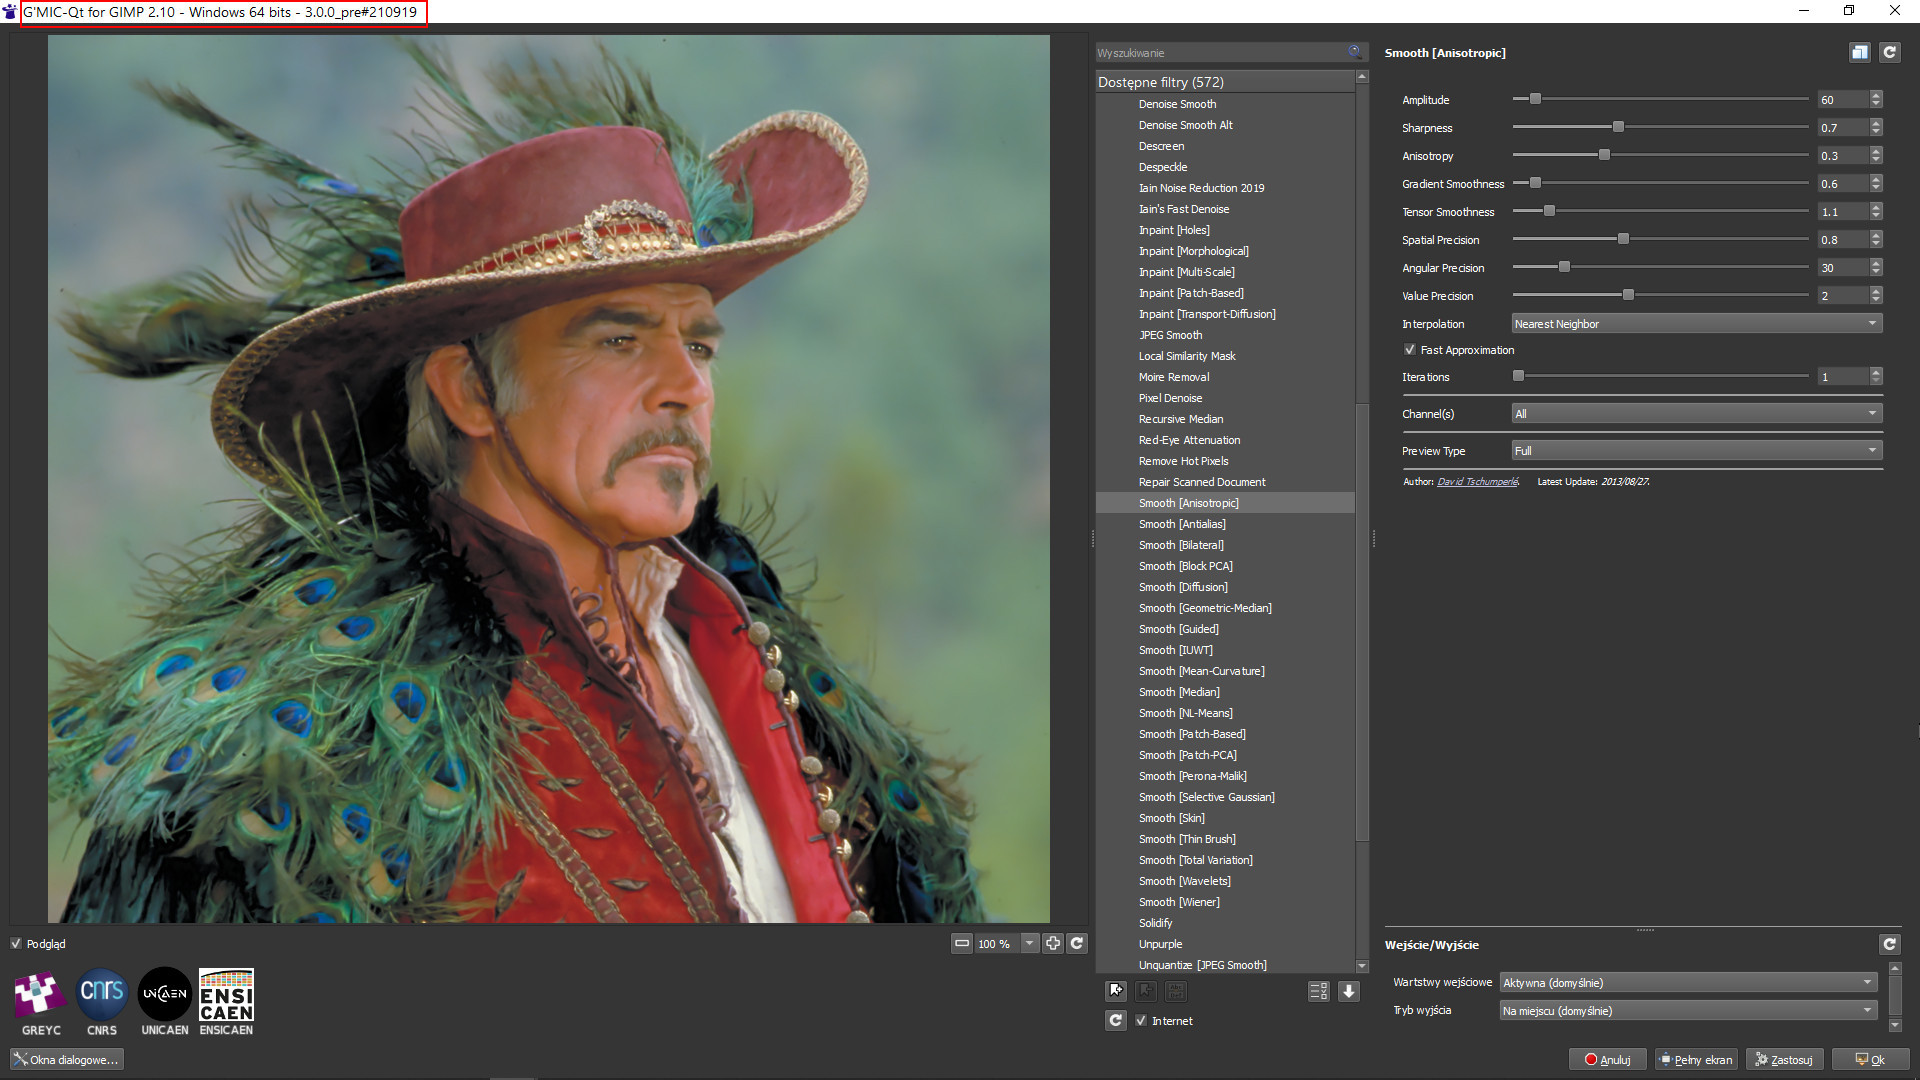Screen dimensions: 1920x1080
Task: Open the David Tschumperlé author link
Action: [1477, 482]
